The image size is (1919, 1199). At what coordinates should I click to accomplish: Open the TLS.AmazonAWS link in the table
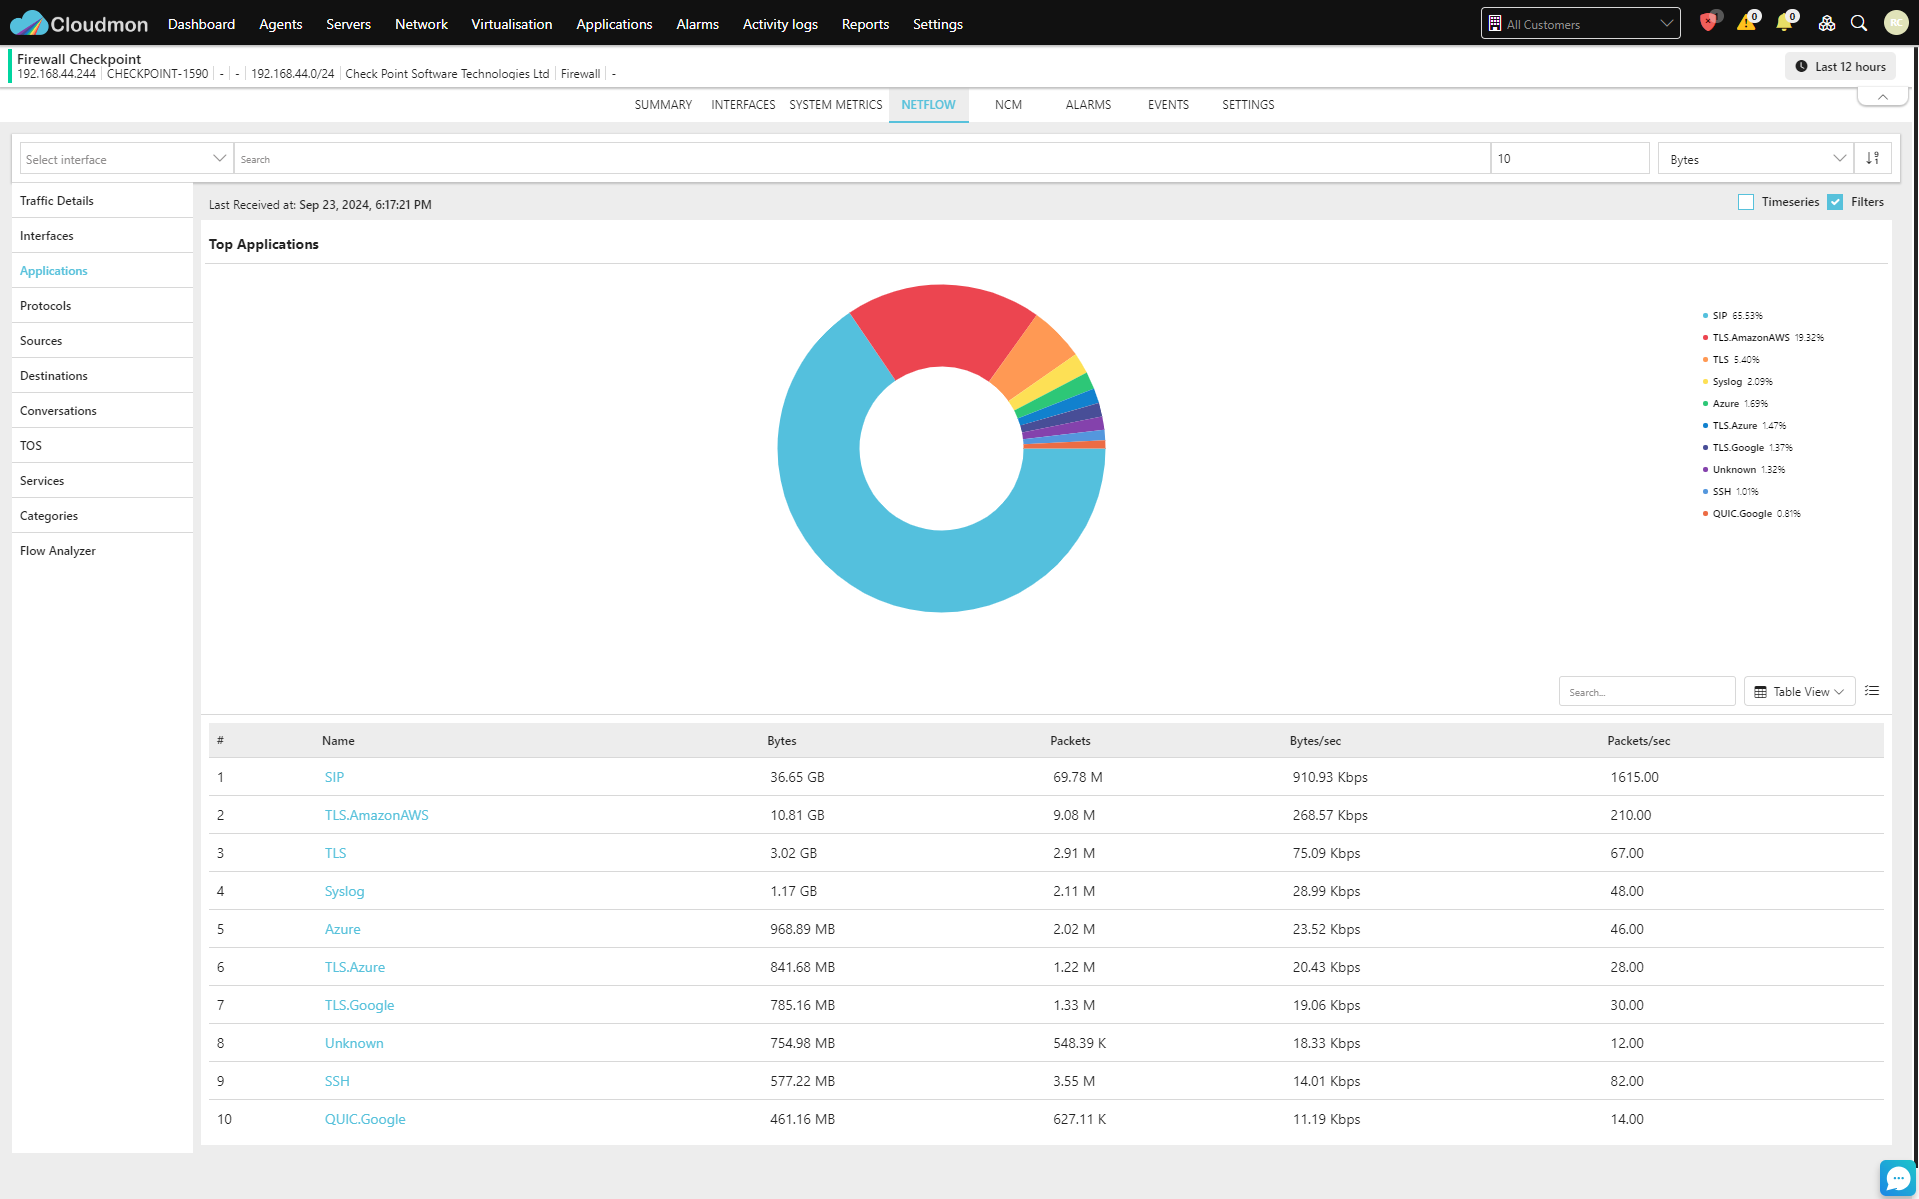376,815
